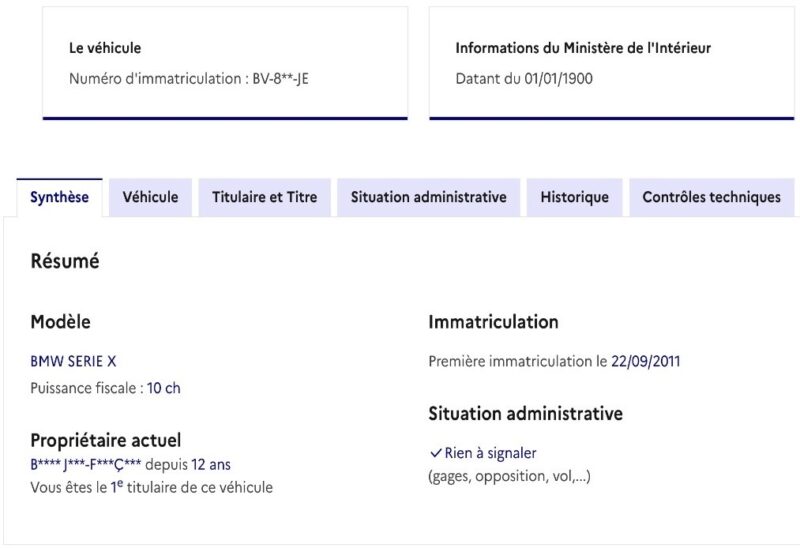Go to the Historique tab
The height and width of the screenshot is (548, 800).
point(574,197)
